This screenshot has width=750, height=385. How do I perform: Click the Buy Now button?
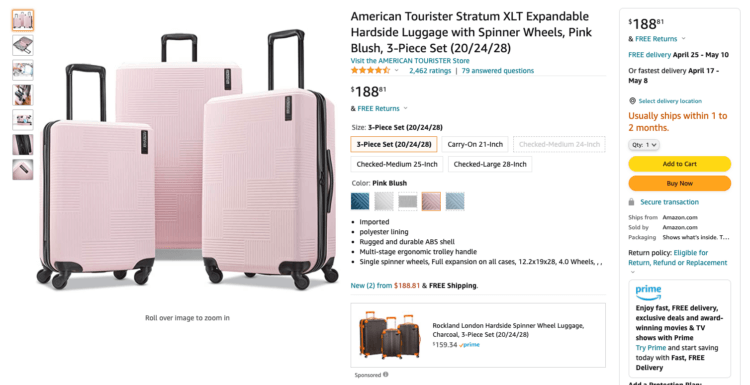pyautogui.click(x=680, y=183)
